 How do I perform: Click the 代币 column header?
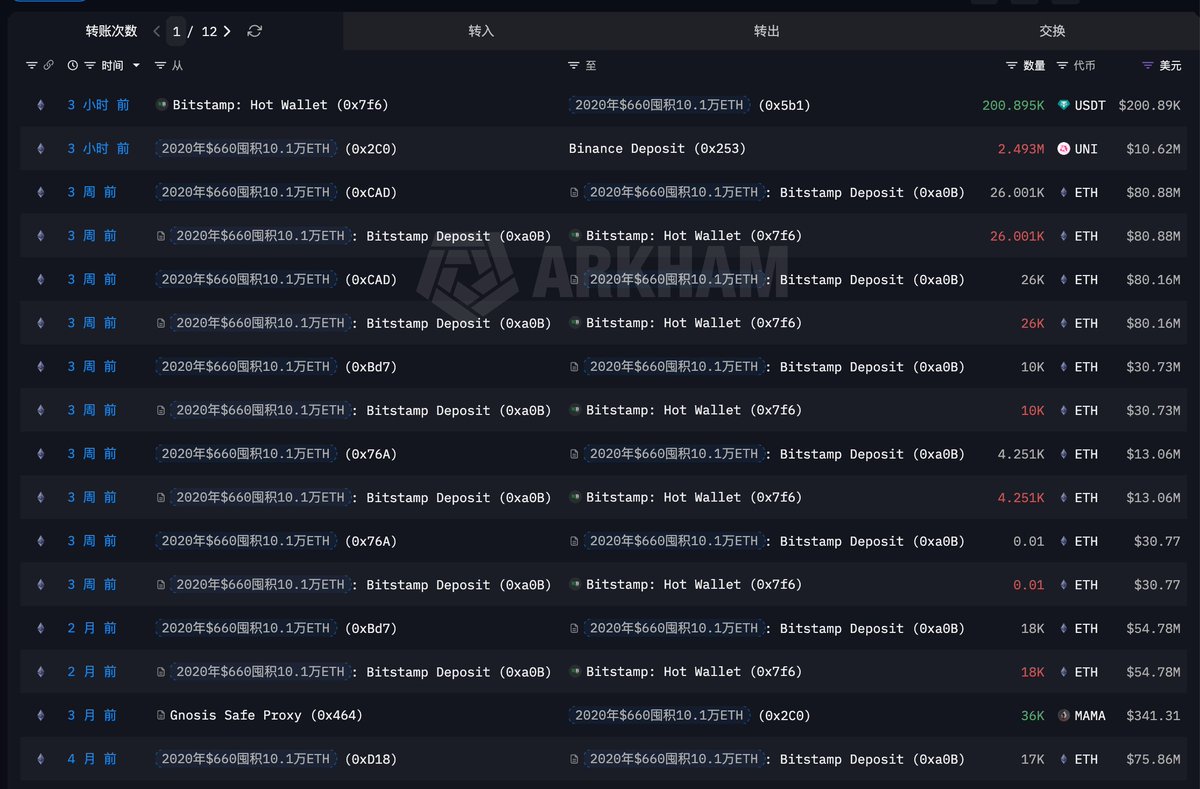1084,65
